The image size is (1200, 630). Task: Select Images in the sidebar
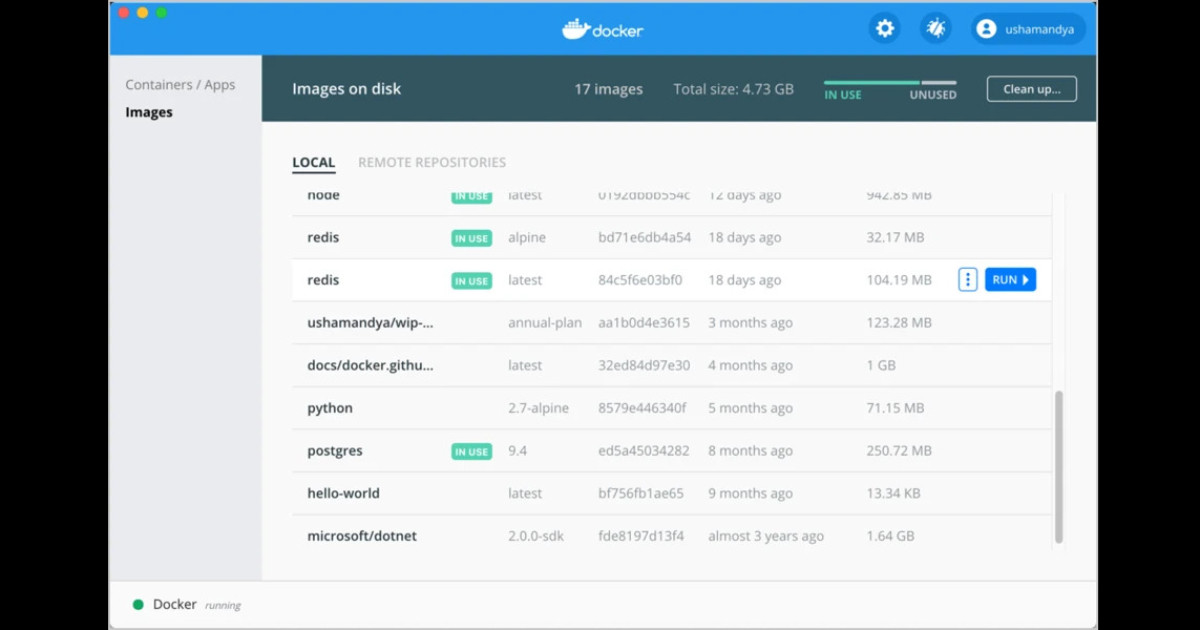[x=149, y=113]
